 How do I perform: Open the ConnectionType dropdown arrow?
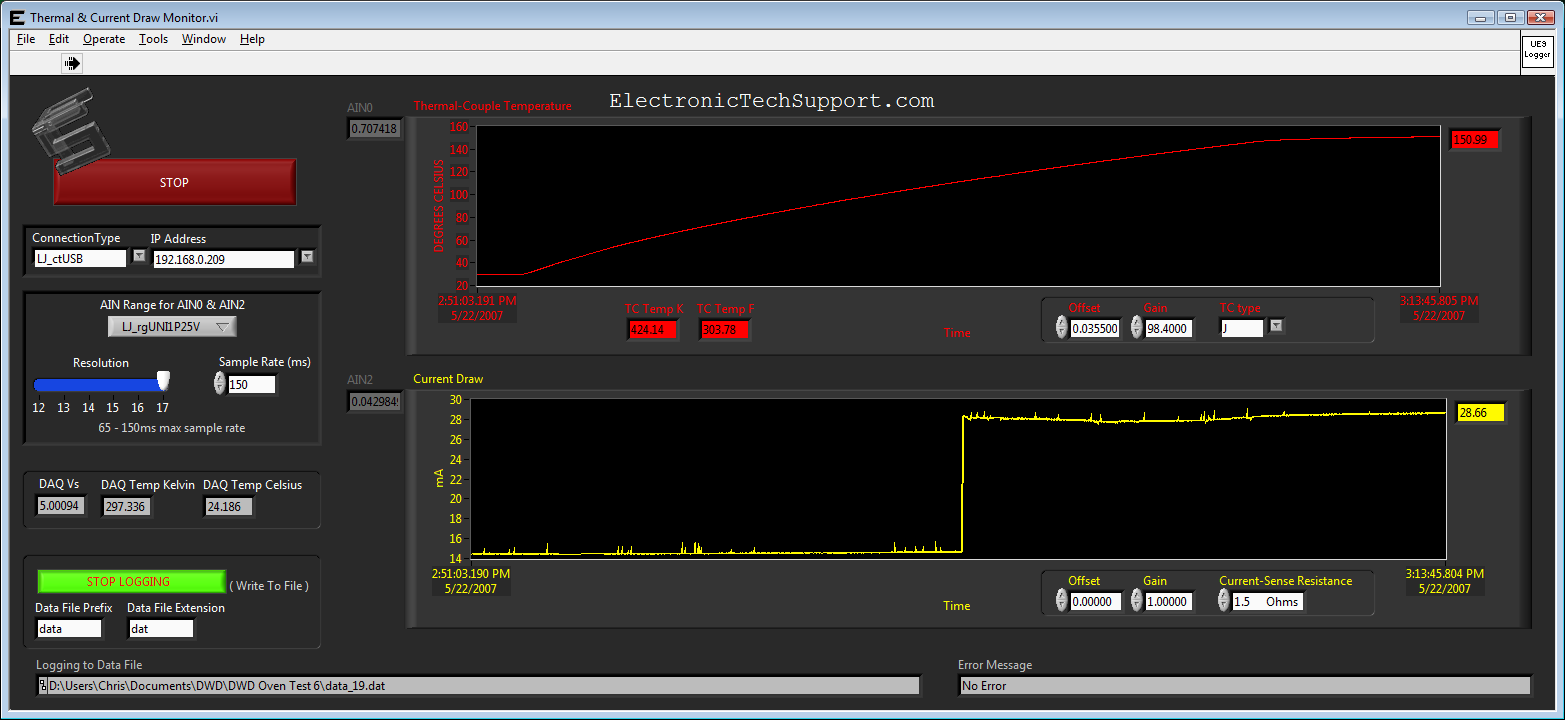139,256
